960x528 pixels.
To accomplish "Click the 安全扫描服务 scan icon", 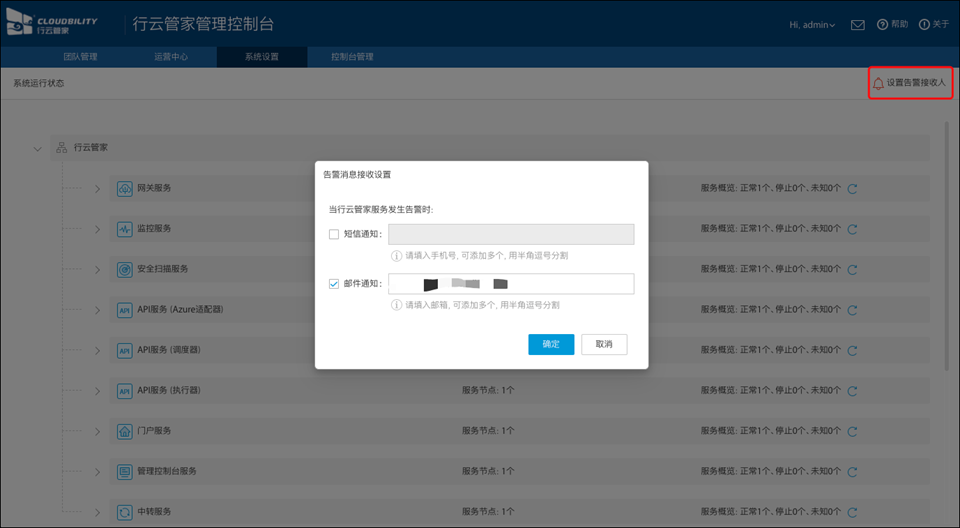I will click(x=125, y=270).
